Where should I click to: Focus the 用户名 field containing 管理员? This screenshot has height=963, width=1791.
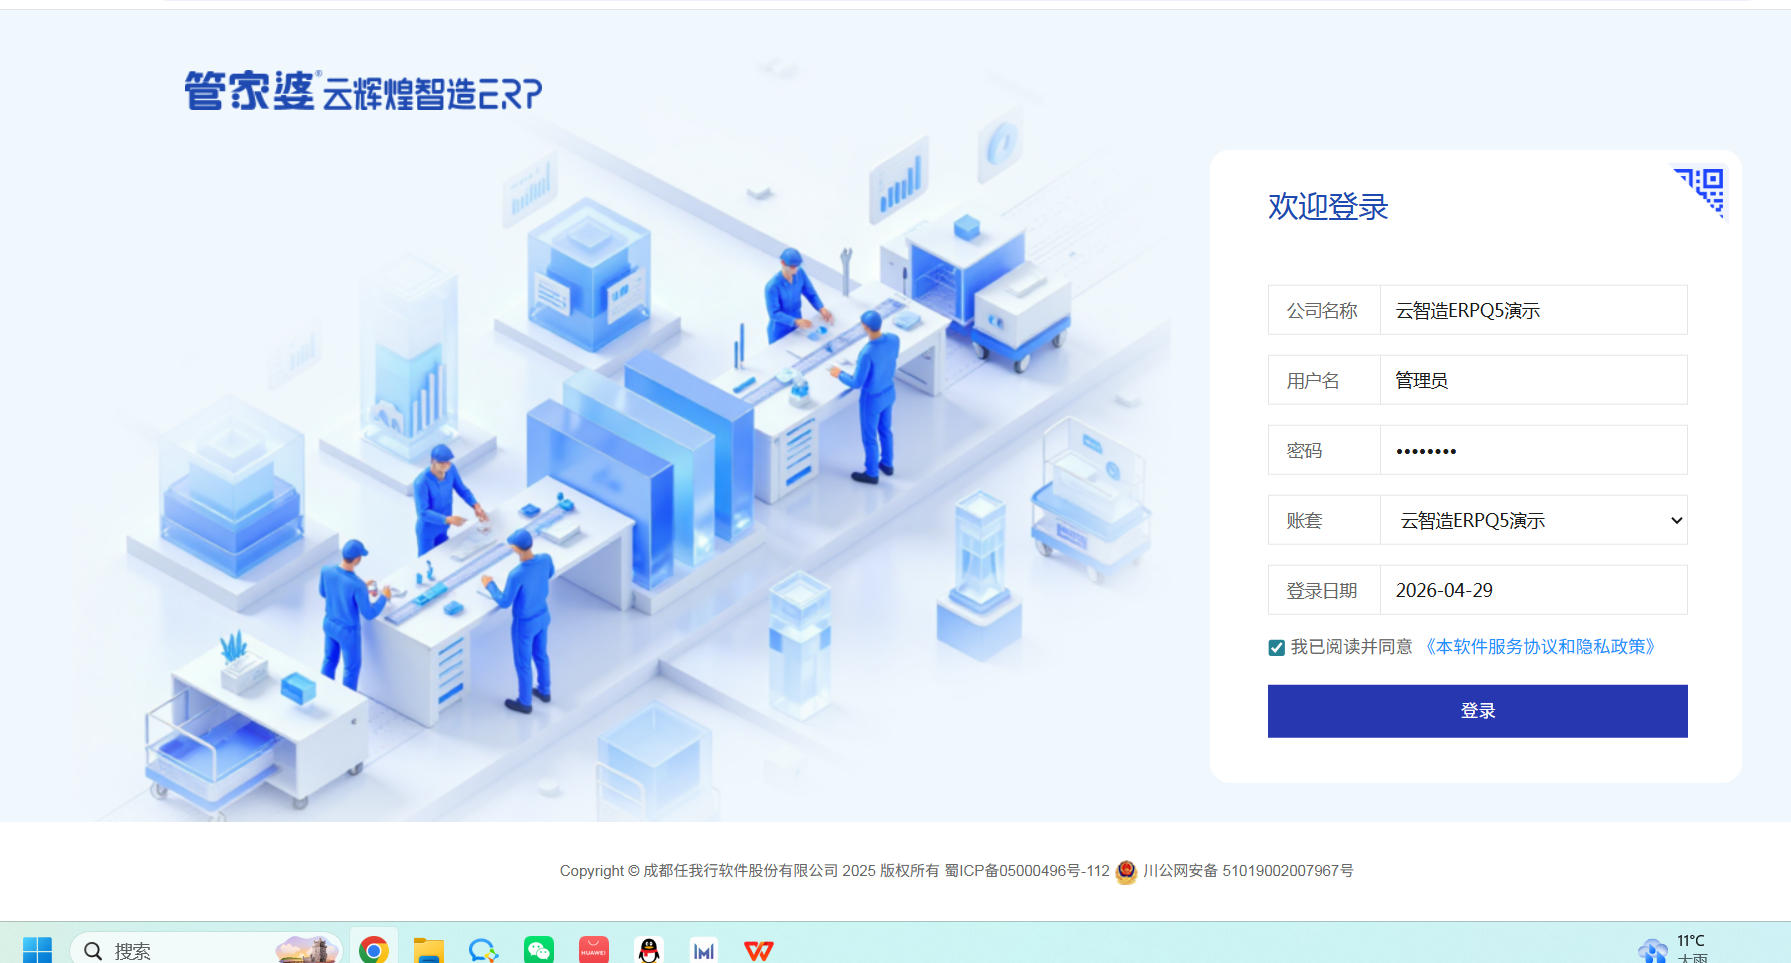[1533, 380]
